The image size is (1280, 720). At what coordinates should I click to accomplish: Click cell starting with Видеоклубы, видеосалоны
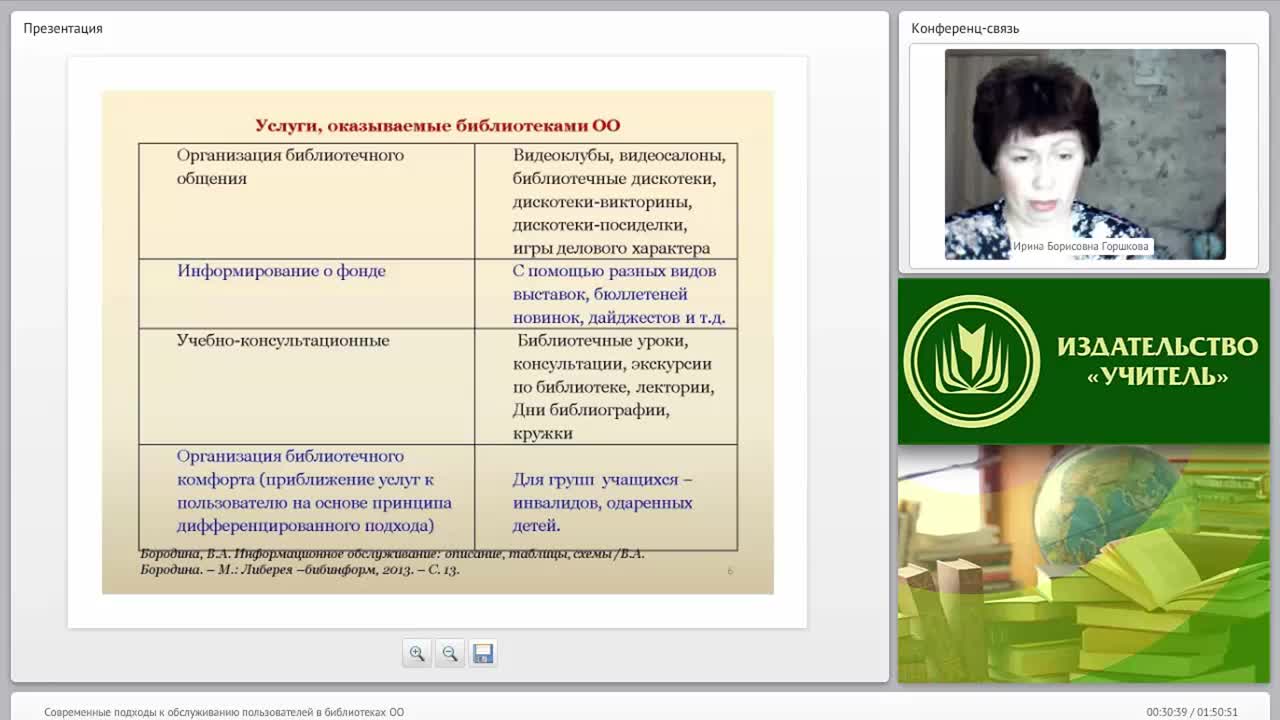coord(606,201)
